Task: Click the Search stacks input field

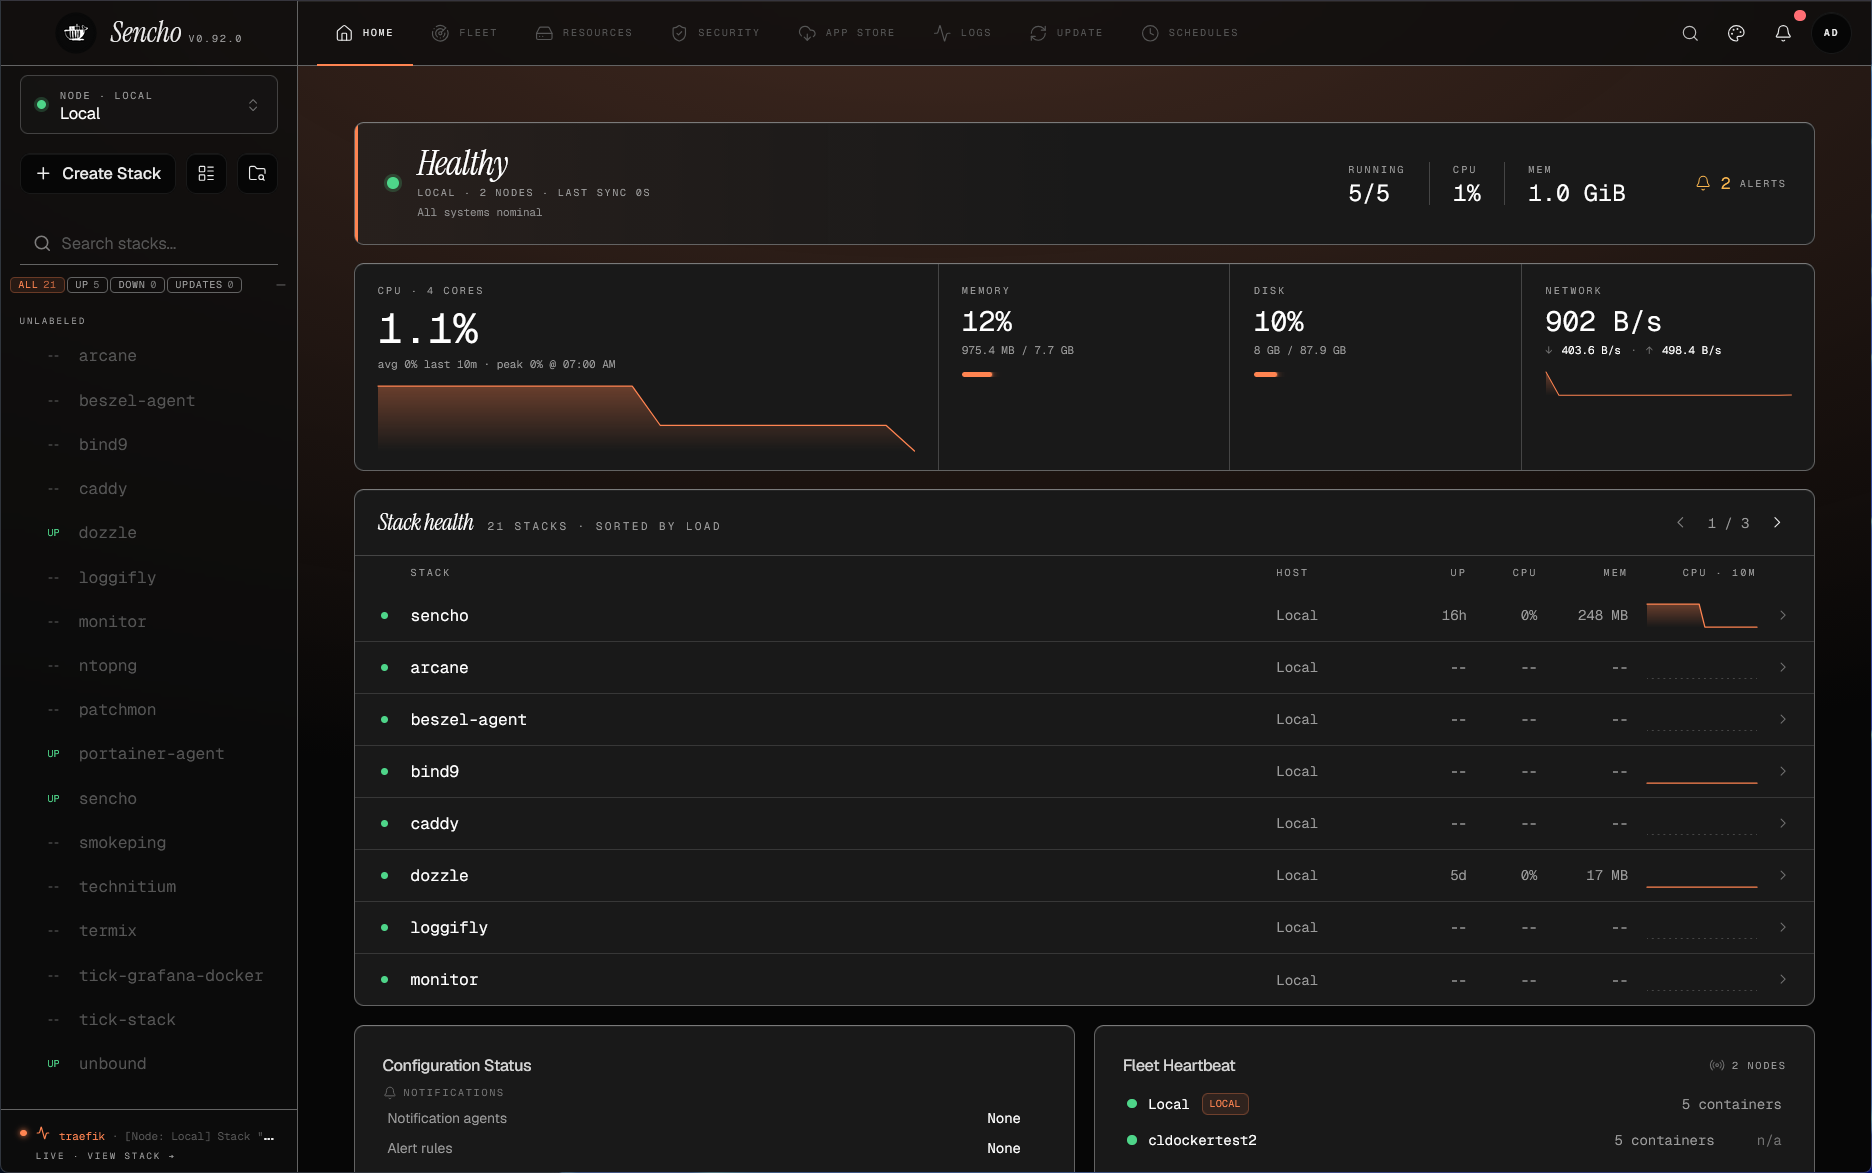Action: 149,244
